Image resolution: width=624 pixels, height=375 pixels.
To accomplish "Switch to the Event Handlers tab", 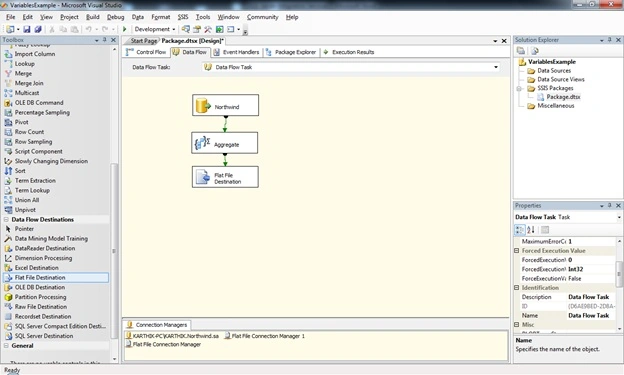I will point(236,52).
